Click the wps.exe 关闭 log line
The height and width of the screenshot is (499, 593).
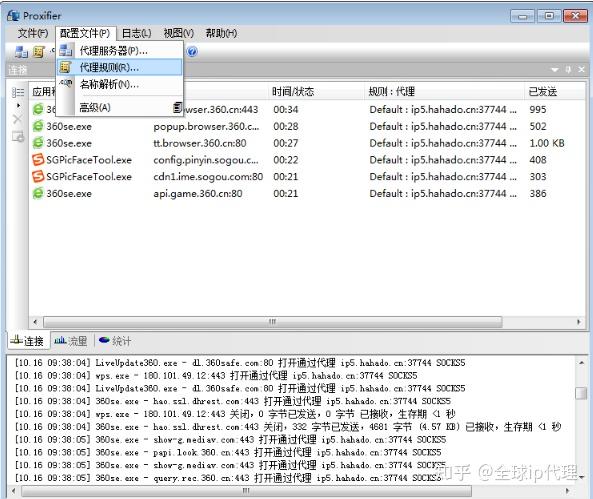[235, 414]
